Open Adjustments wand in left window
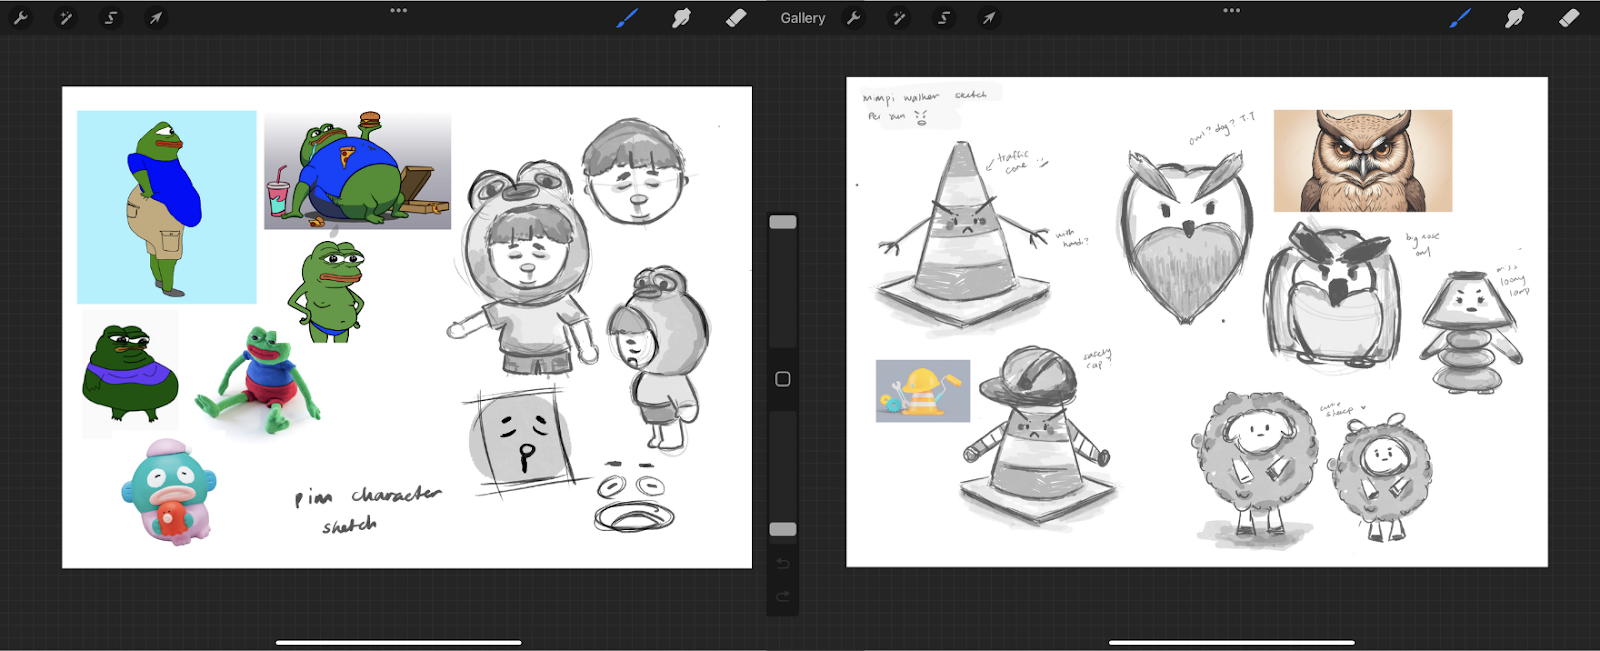 point(65,18)
